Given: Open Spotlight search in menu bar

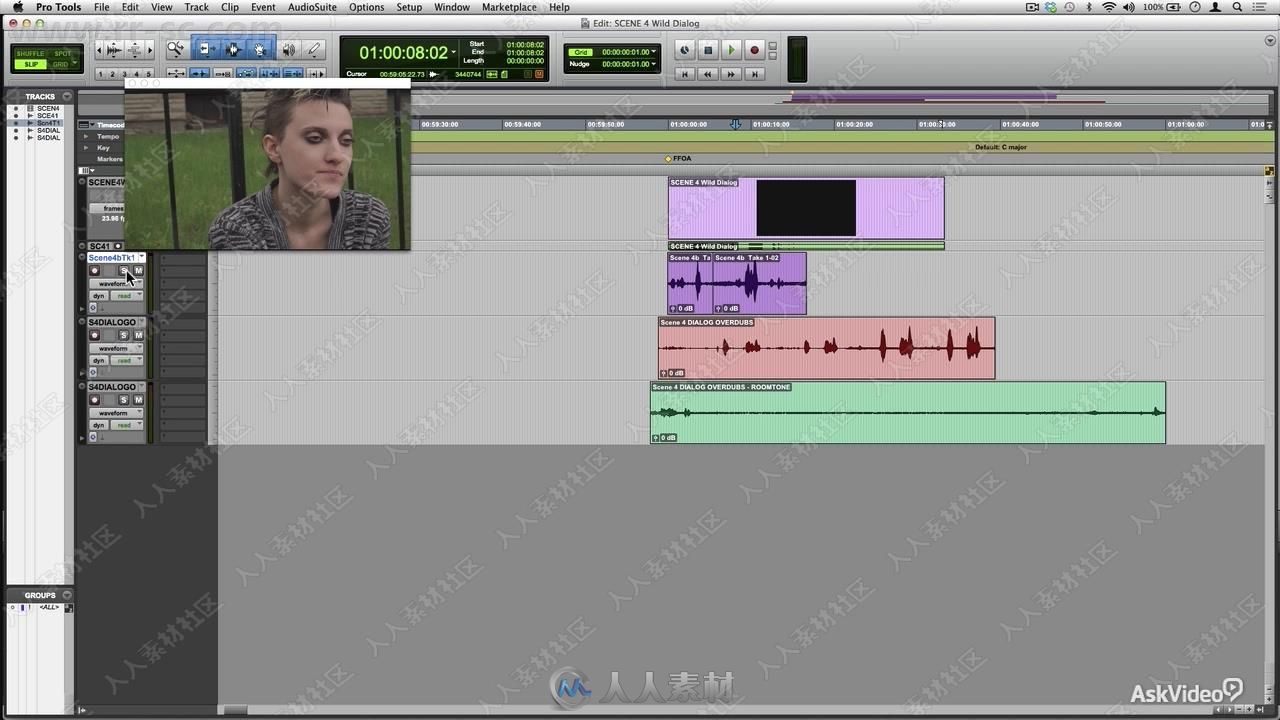Looking at the screenshot, I should pyautogui.click(x=1239, y=7).
